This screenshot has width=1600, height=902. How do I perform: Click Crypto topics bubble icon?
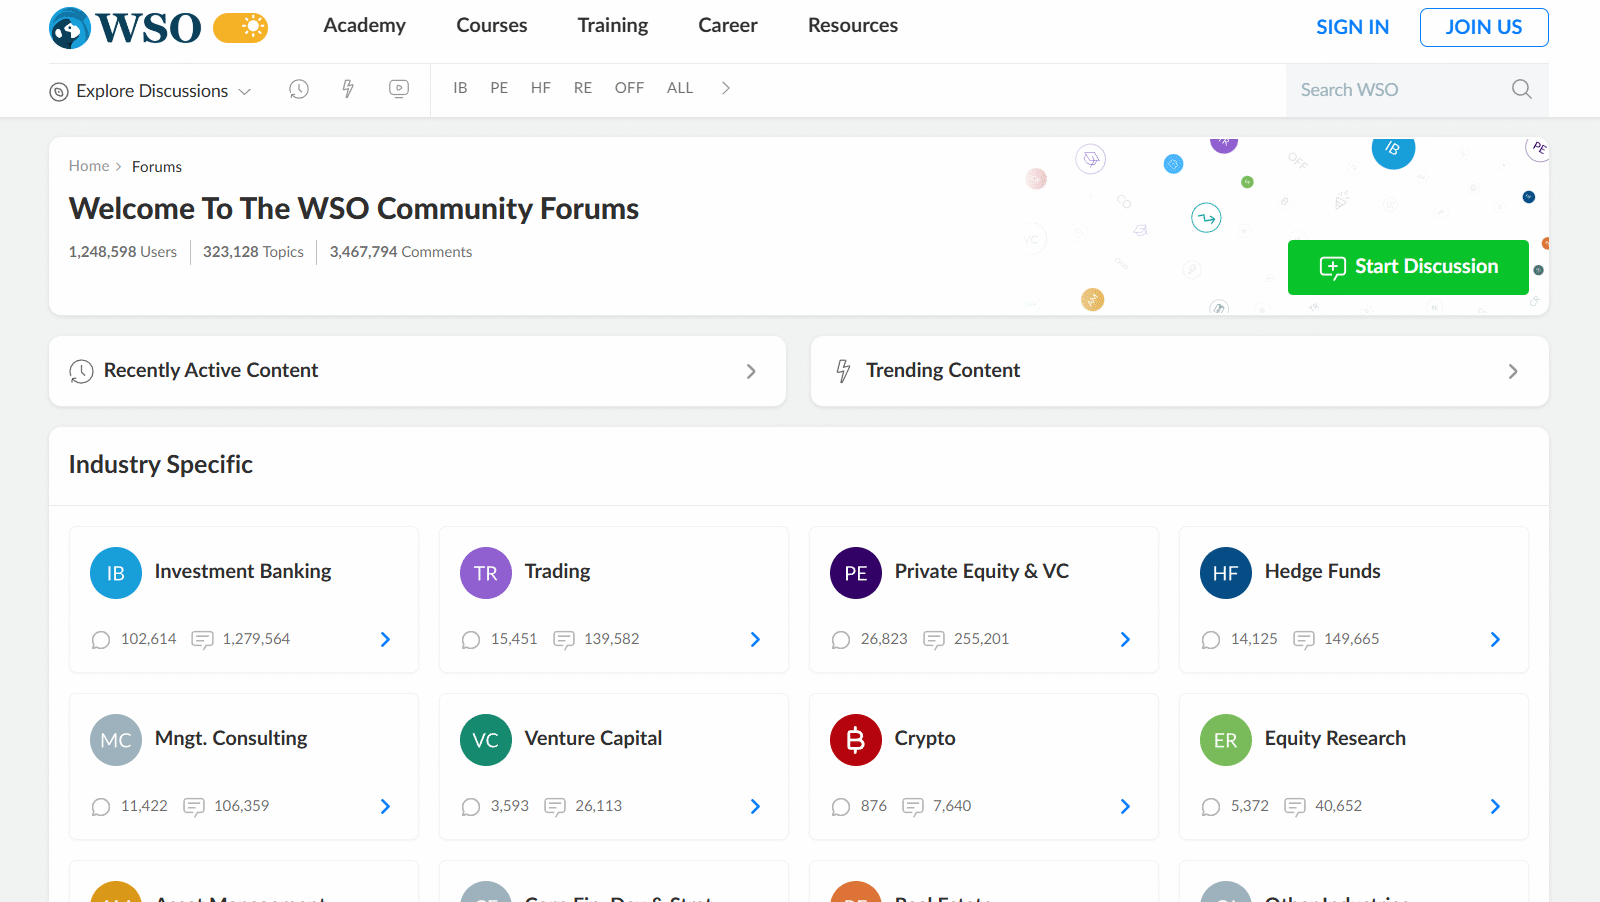841,807
